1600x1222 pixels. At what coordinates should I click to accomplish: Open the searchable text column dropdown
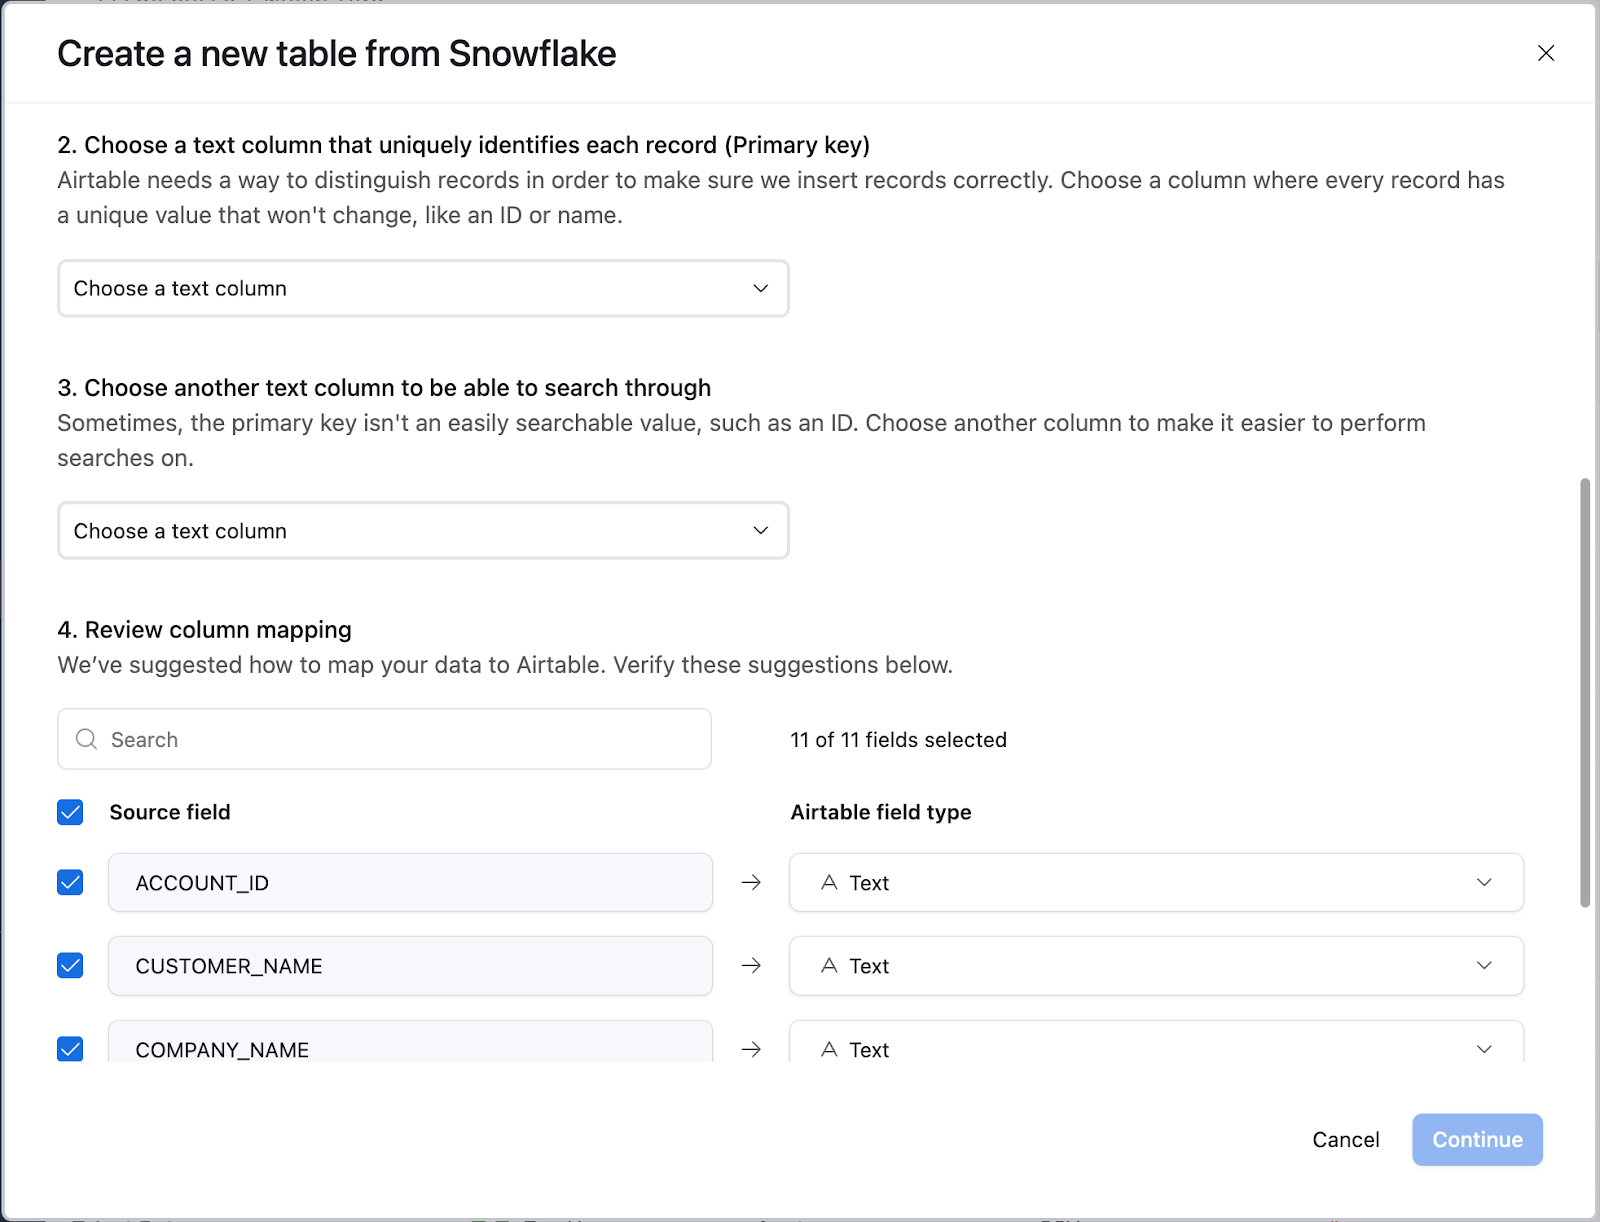click(x=423, y=530)
